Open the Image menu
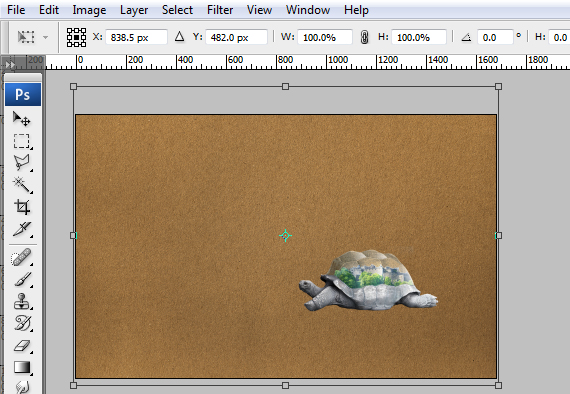This screenshot has height=394, width=570. [89, 10]
